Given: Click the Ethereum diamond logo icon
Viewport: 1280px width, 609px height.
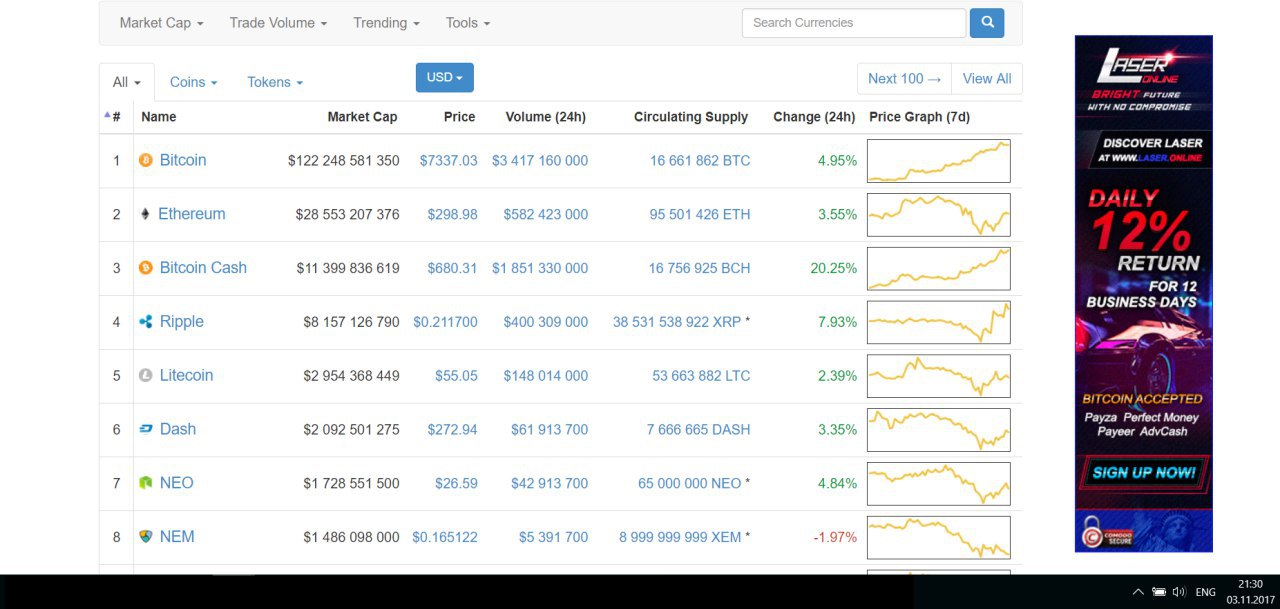Looking at the screenshot, I should 145,214.
